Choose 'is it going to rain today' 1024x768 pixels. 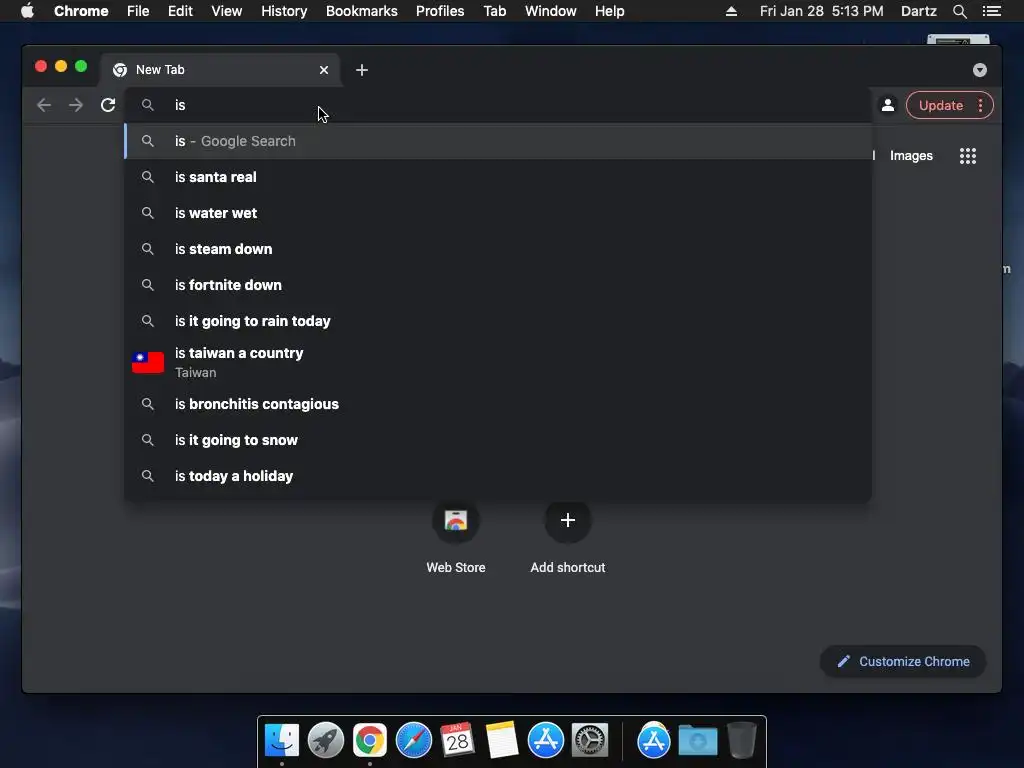coord(498,321)
